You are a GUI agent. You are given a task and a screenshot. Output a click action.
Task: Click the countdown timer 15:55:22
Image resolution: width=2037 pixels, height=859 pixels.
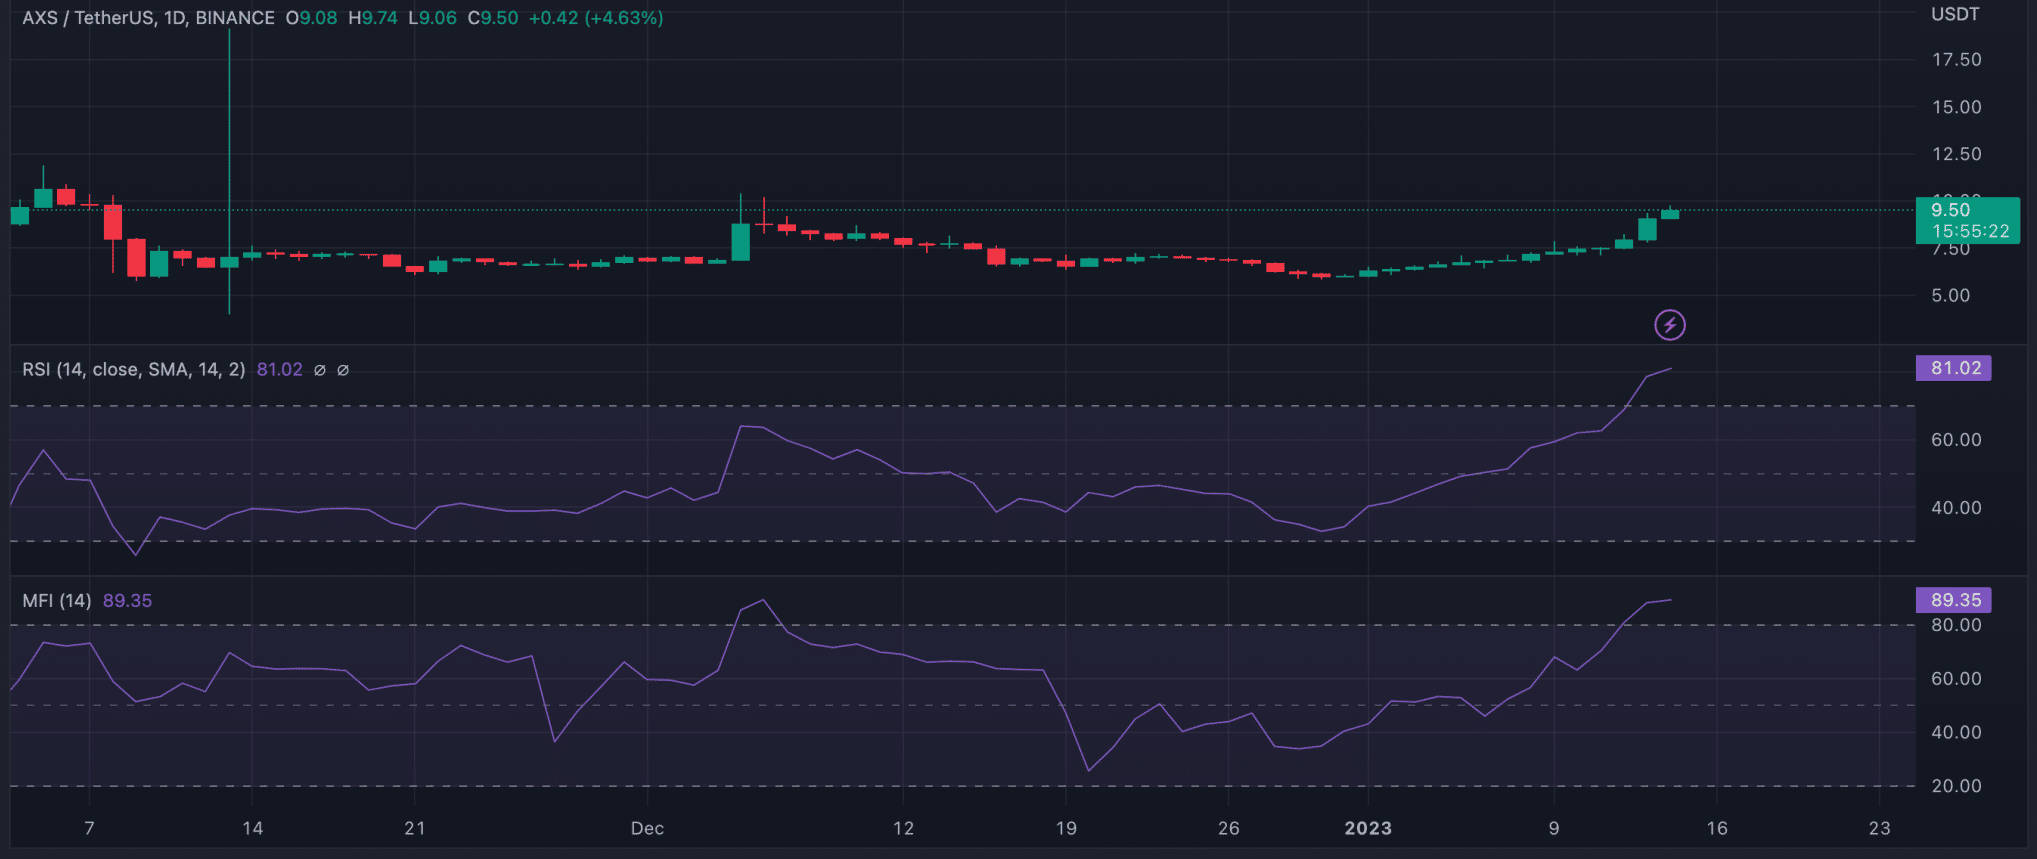tap(1970, 231)
